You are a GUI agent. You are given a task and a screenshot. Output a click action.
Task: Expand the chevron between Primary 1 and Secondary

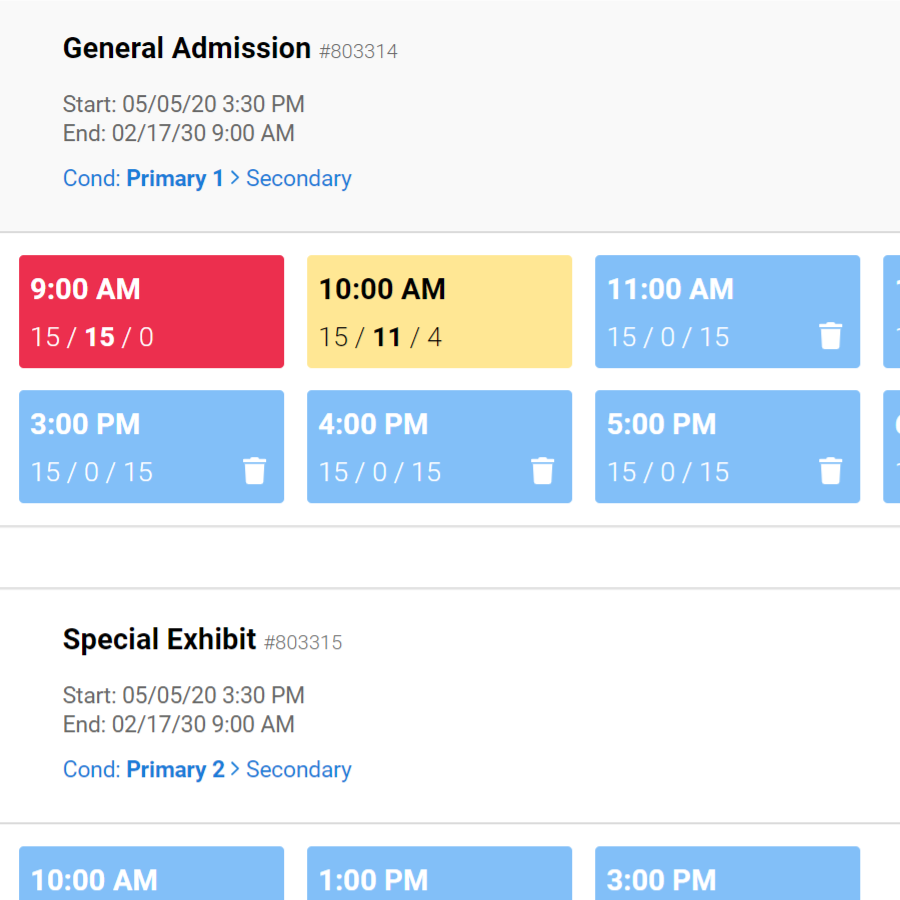(x=233, y=178)
